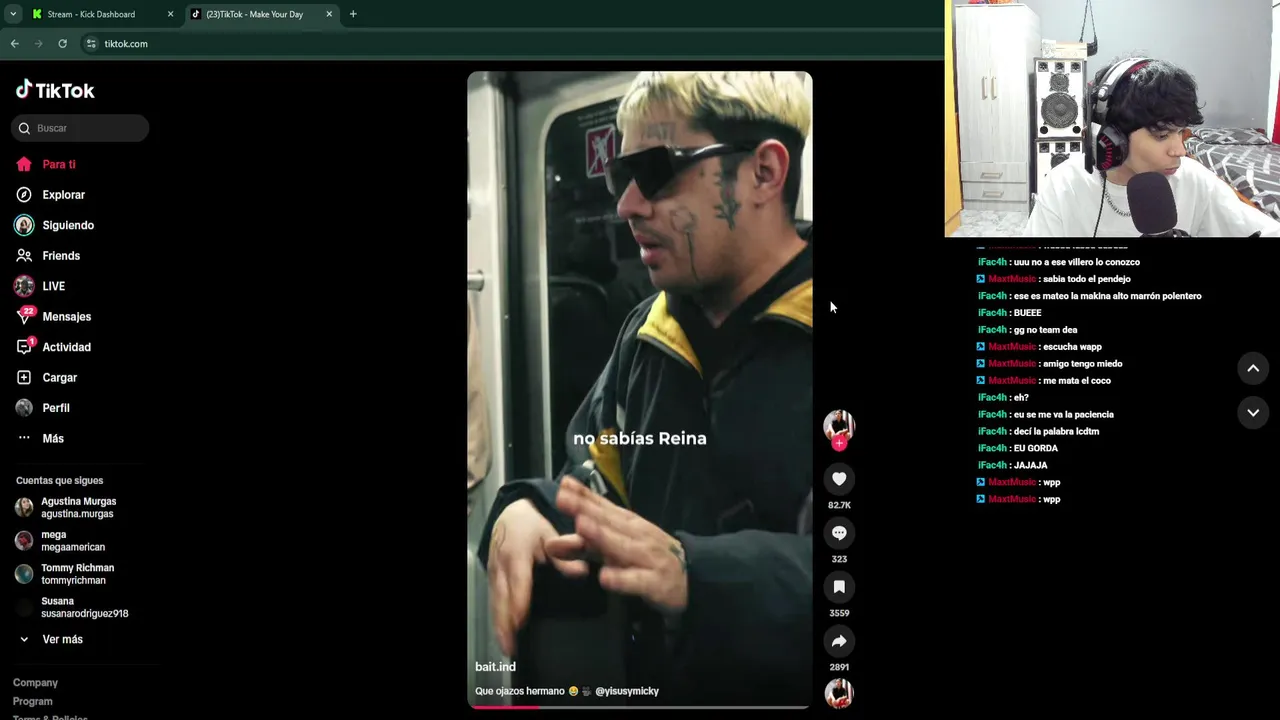
Task: Click the 82.7K likes count
Action: 839,506
